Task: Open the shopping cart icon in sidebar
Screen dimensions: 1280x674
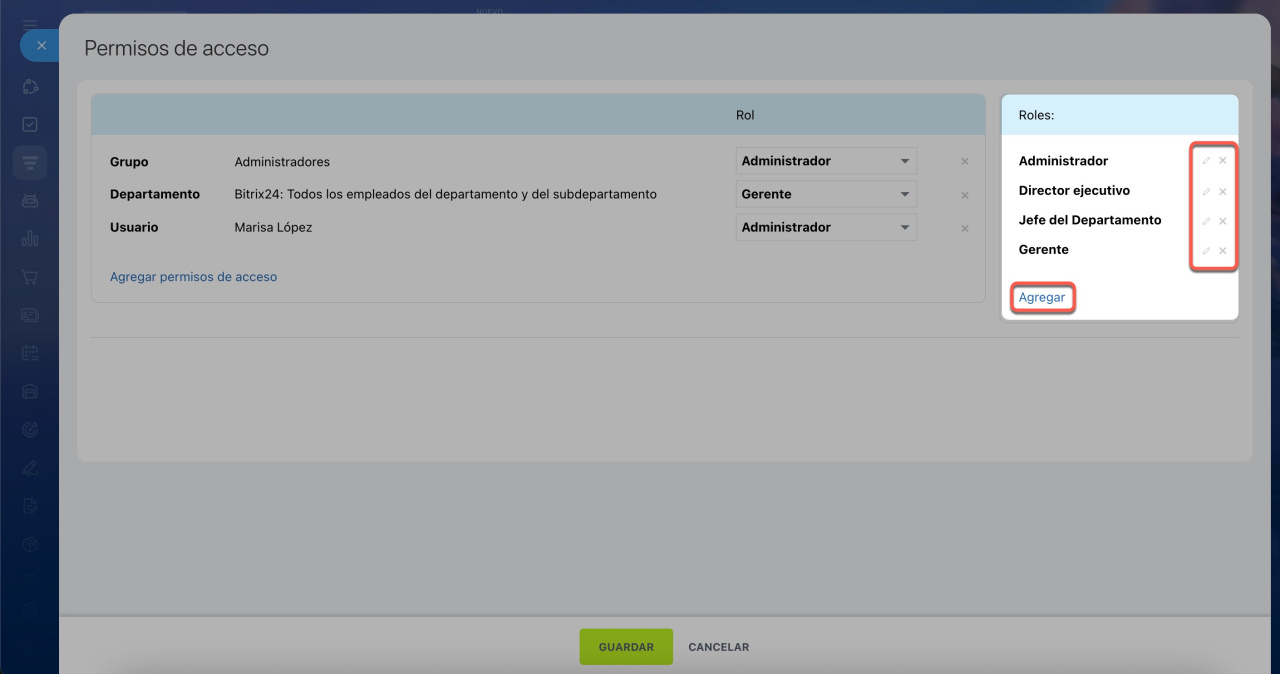Action: pyautogui.click(x=30, y=277)
